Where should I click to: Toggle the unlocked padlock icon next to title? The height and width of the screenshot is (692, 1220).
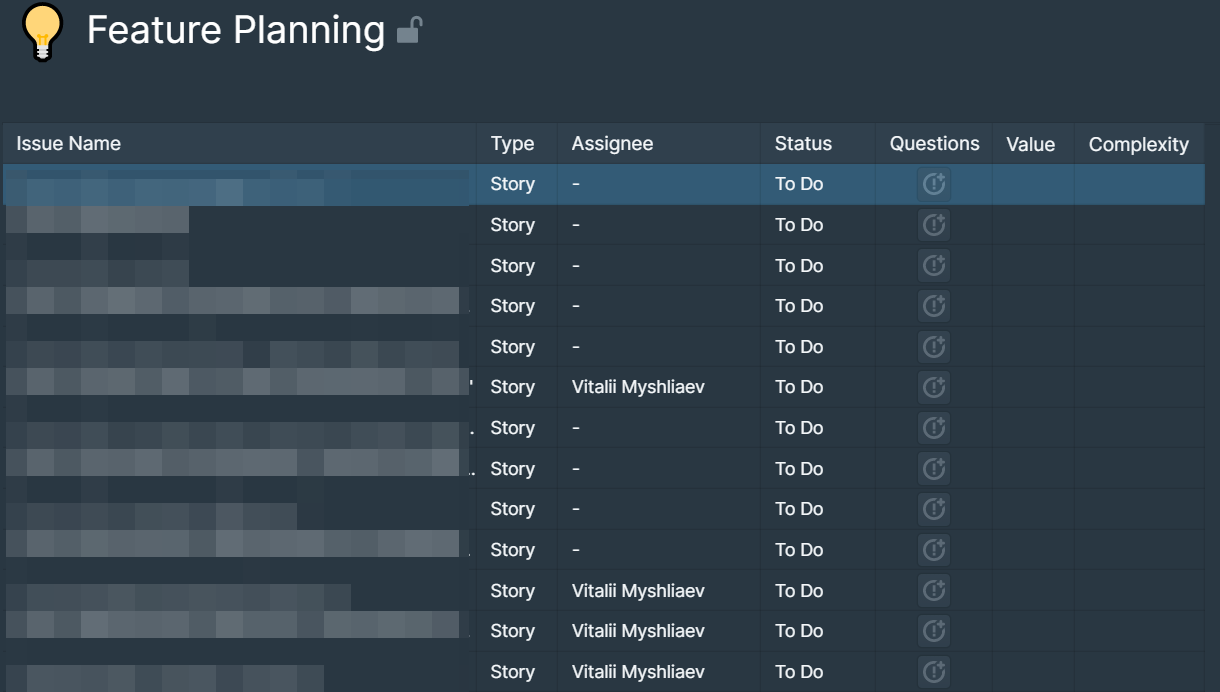pyautogui.click(x=409, y=31)
